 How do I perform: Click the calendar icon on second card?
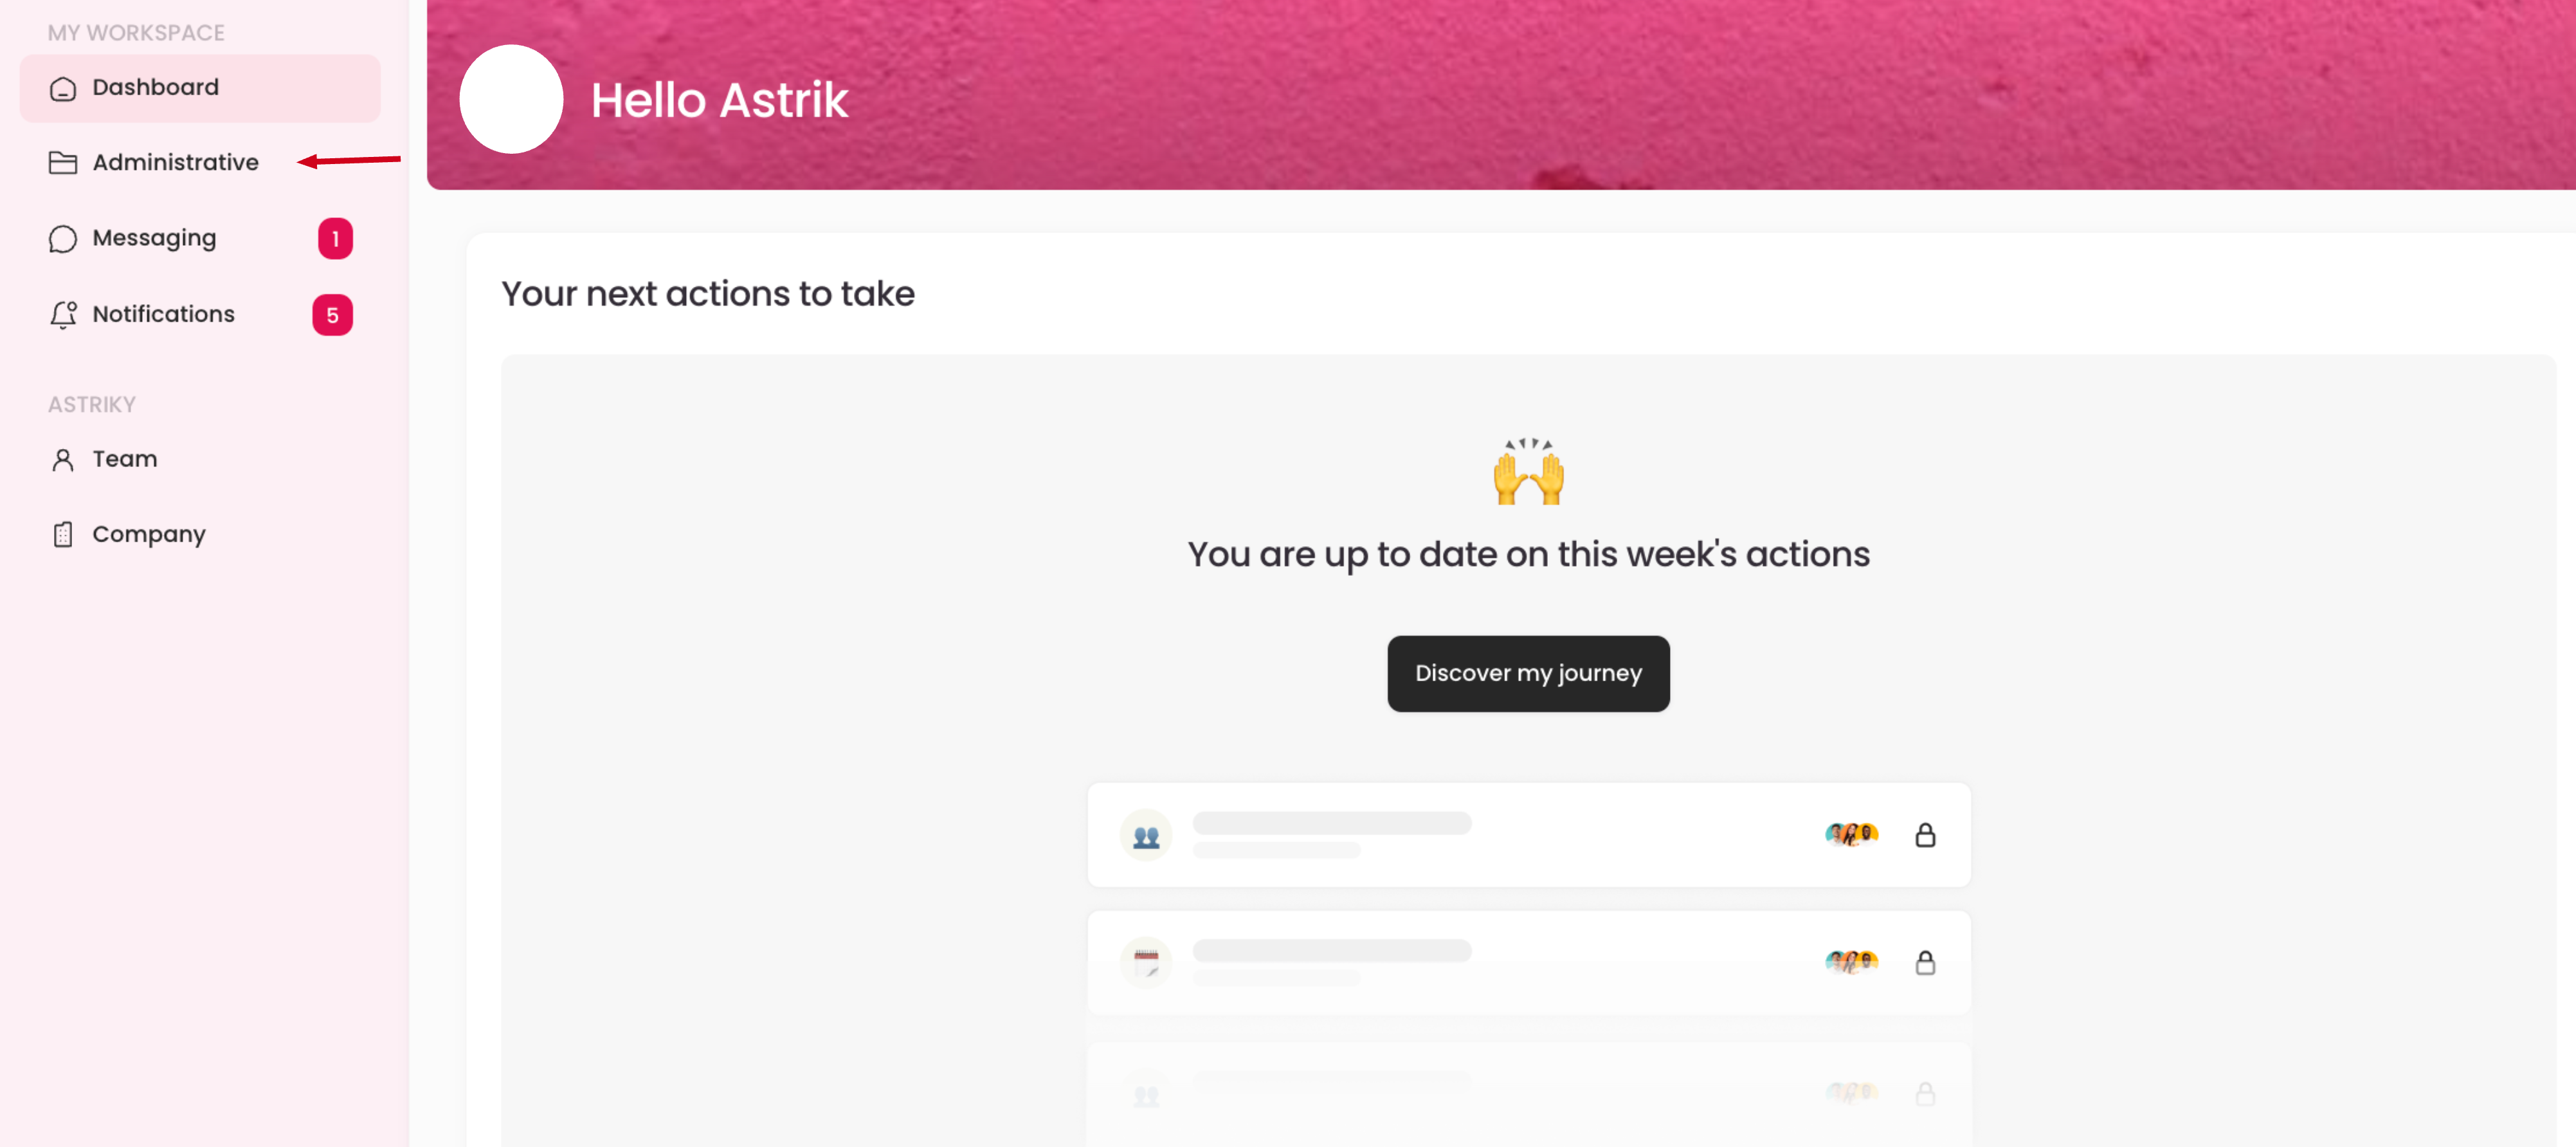pyautogui.click(x=1146, y=963)
